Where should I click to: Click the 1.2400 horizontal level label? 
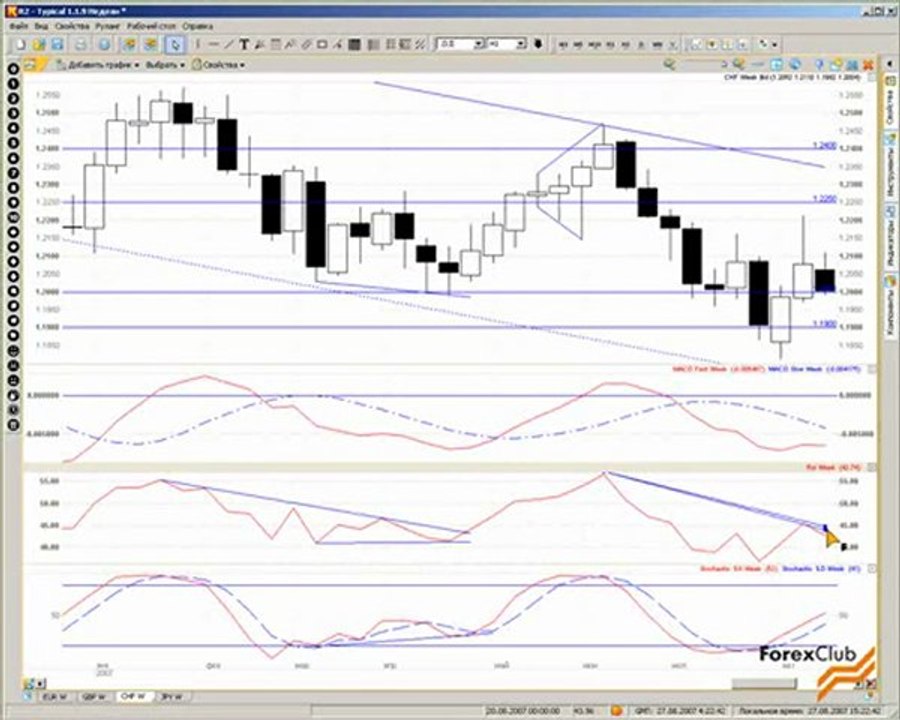tap(824, 146)
